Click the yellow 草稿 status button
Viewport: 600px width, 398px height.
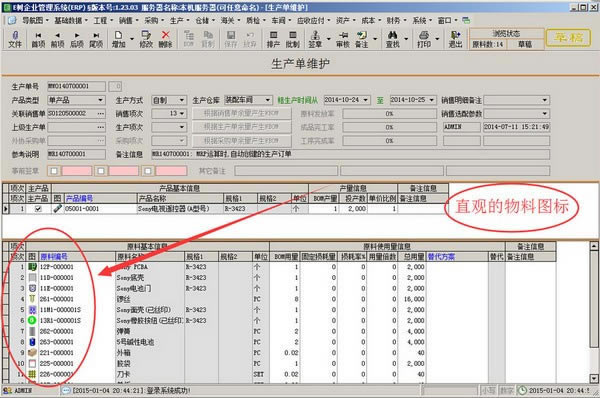click(568, 38)
